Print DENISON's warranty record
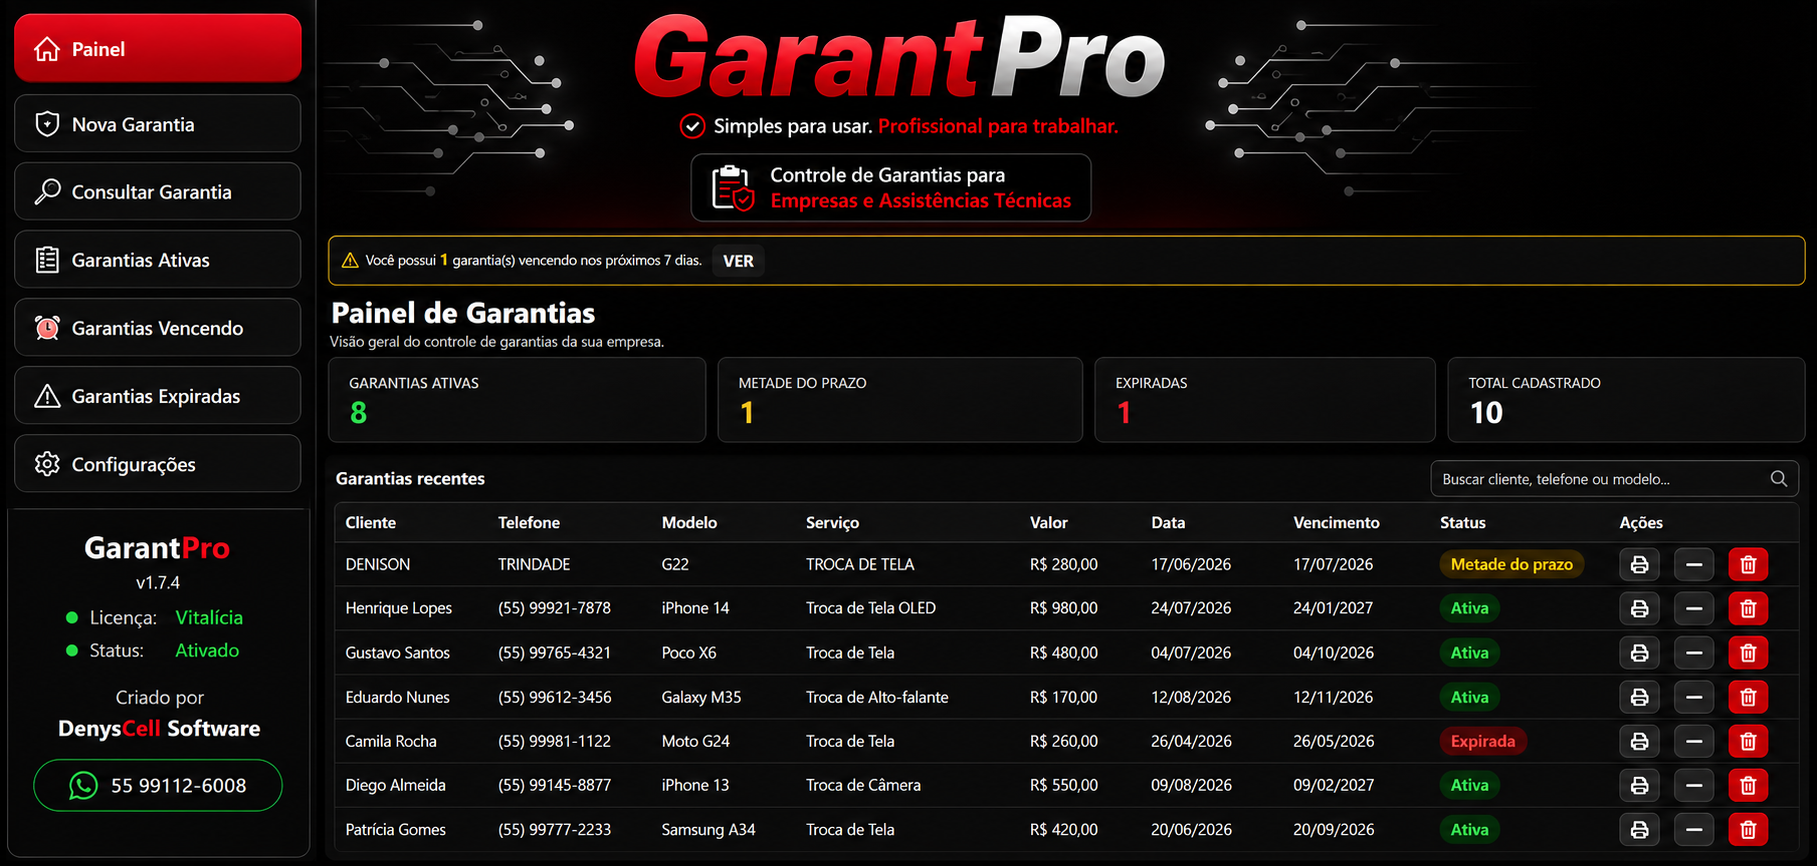The width and height of the screenshot is (1817, 866). pyautogui.click(x=1639, y=565)
